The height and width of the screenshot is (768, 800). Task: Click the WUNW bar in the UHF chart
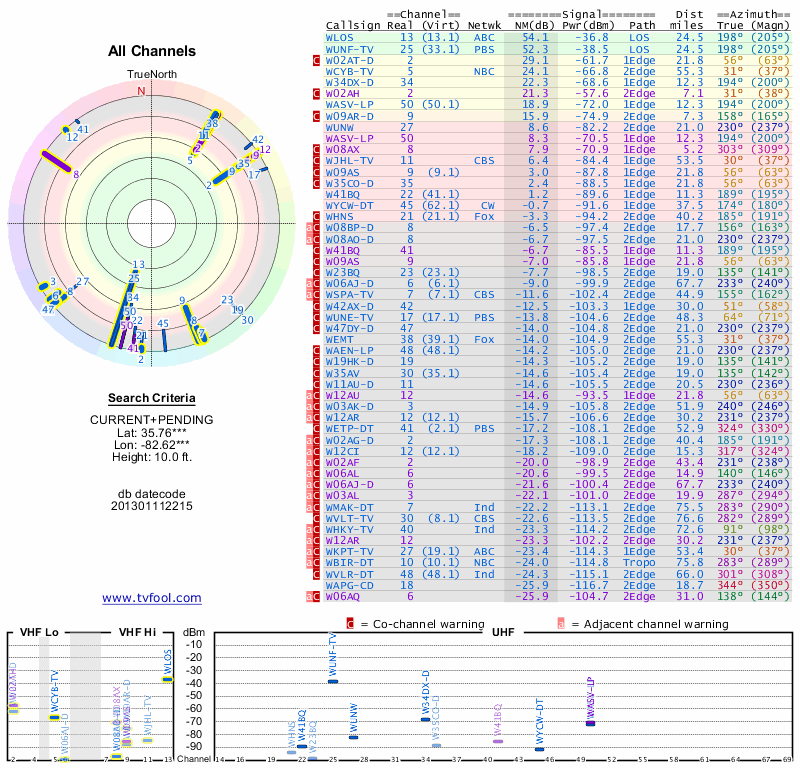pos(353,737)
